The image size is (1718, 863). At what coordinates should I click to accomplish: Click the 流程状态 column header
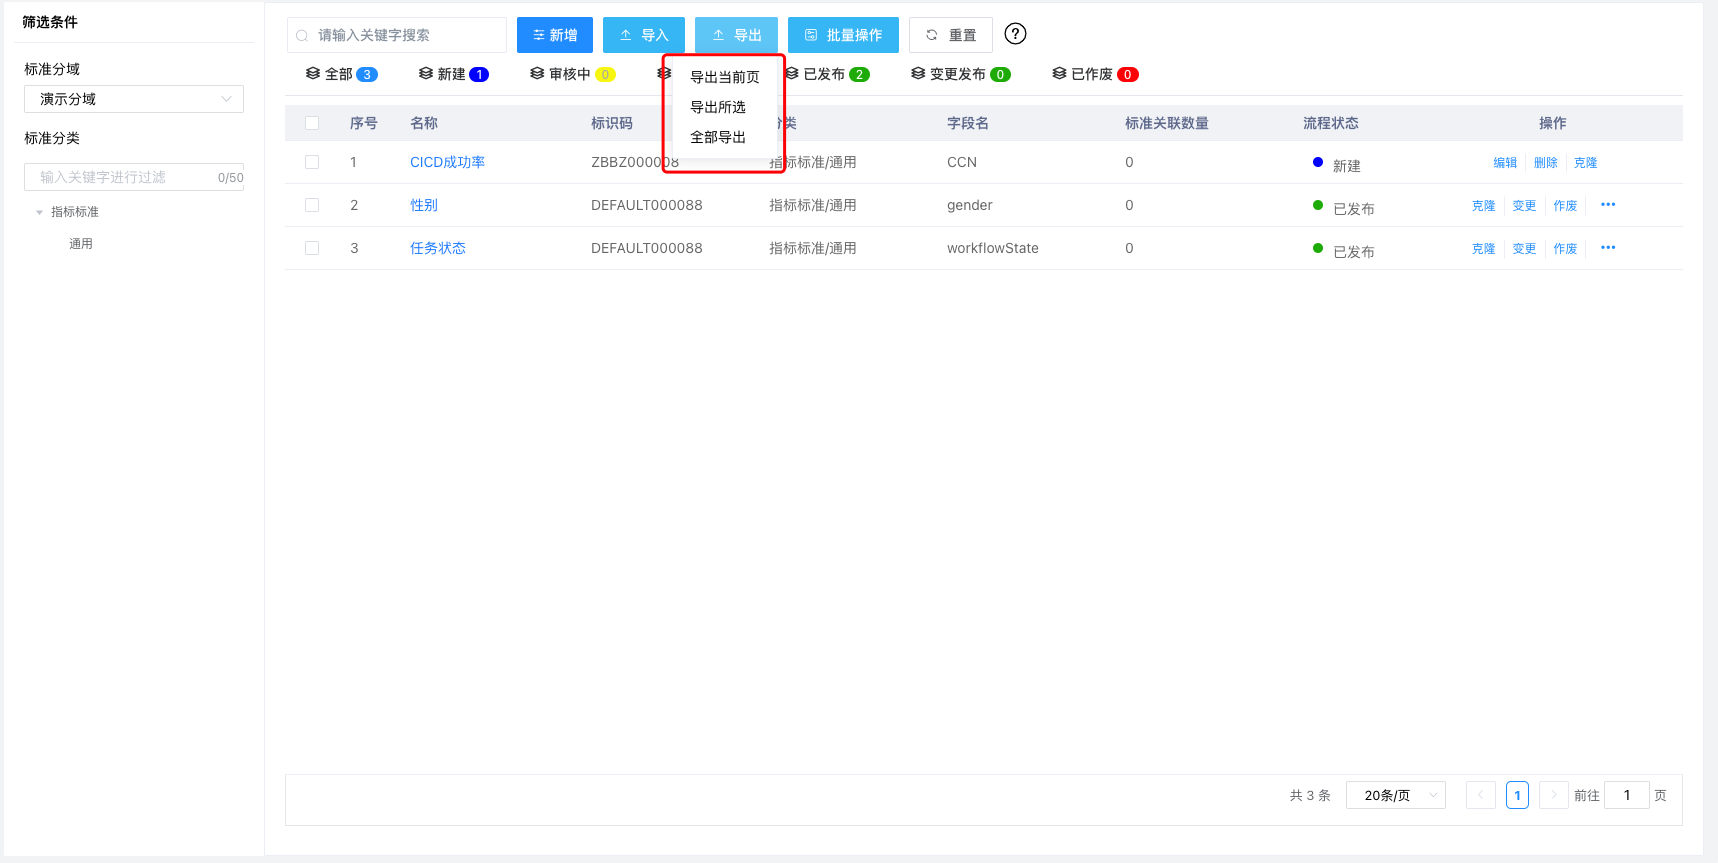click(x=1331, y=123)
